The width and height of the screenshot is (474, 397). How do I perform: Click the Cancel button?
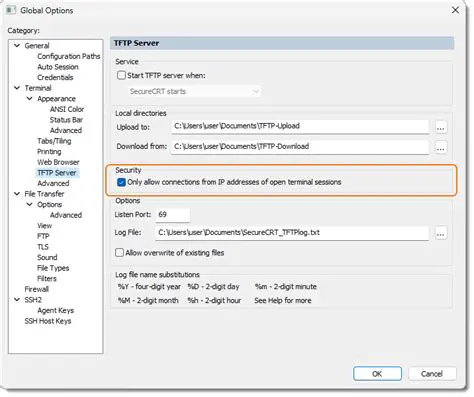432,374
